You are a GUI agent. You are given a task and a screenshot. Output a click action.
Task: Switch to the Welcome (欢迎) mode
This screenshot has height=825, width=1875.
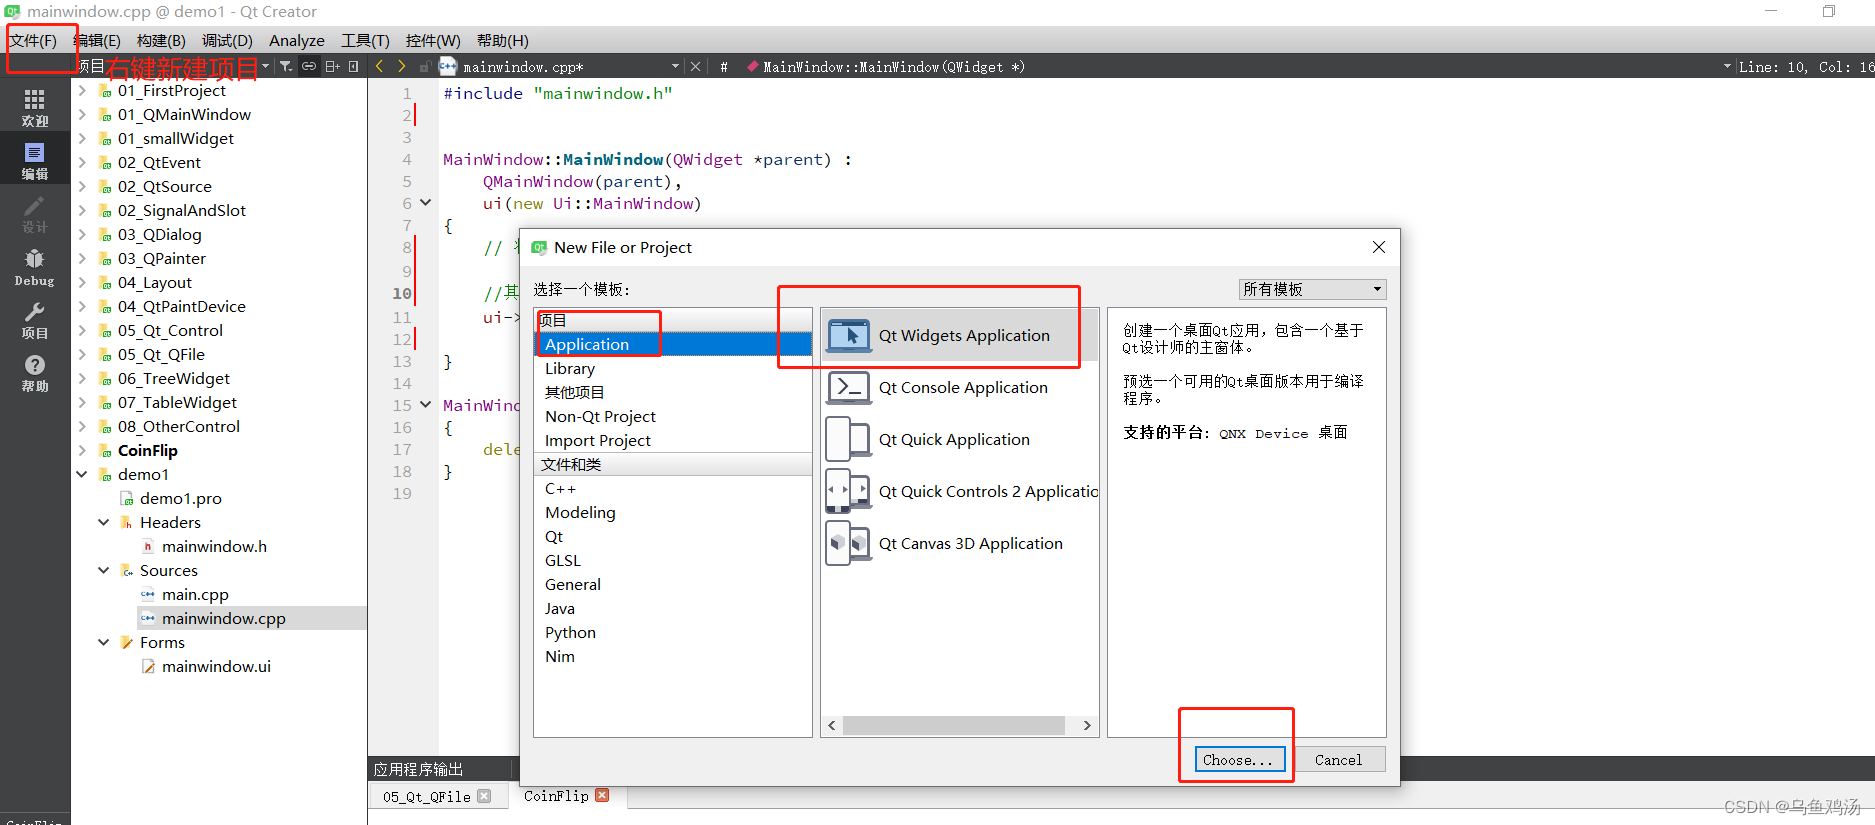(x=35, y=107)
